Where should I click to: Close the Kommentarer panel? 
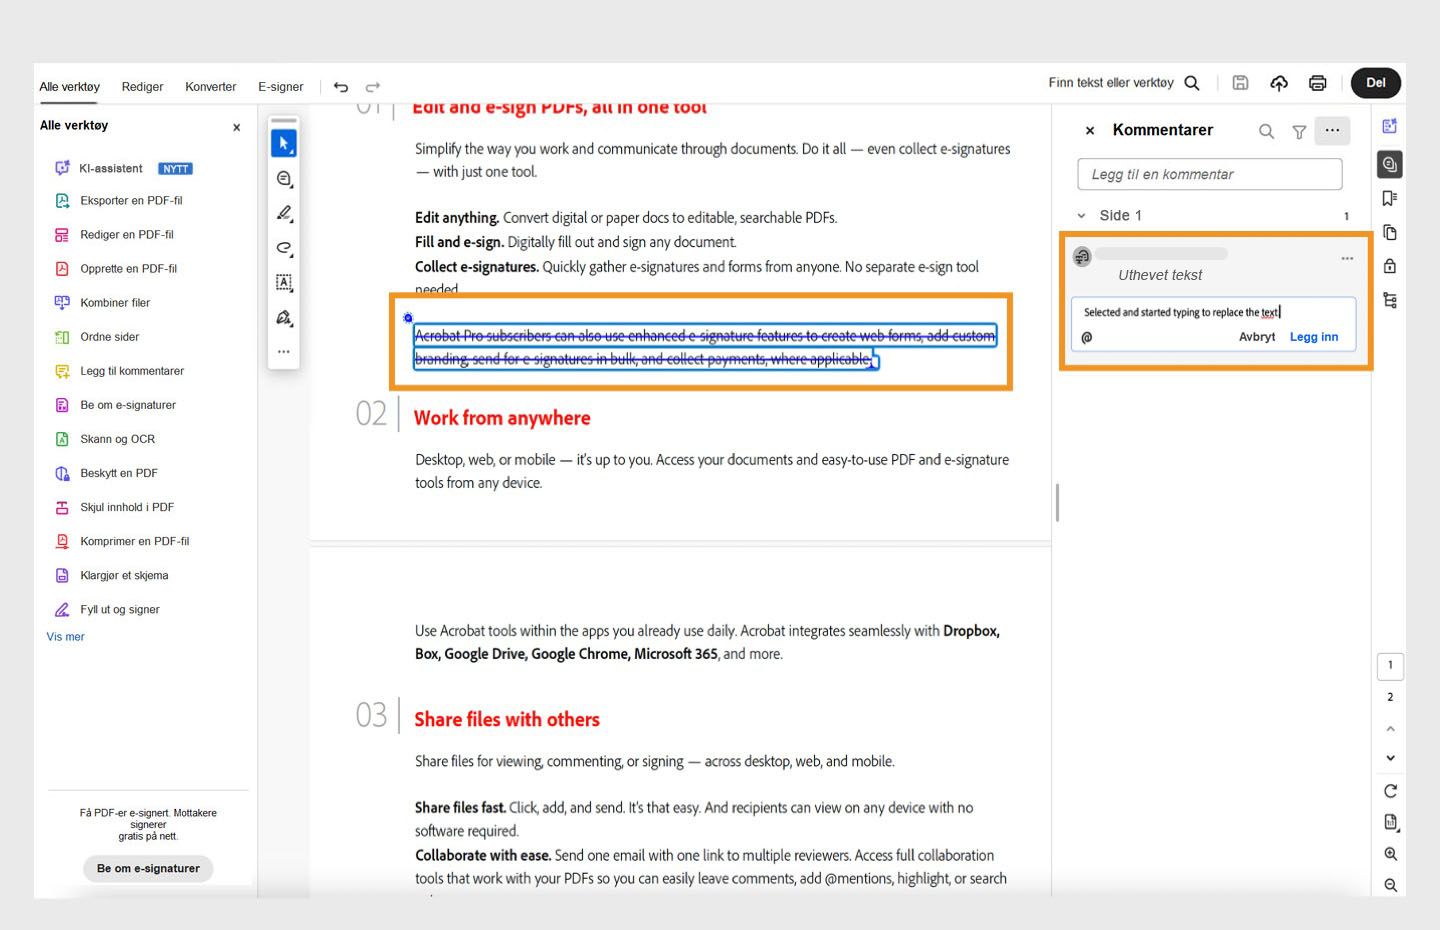click(1090, 131)
